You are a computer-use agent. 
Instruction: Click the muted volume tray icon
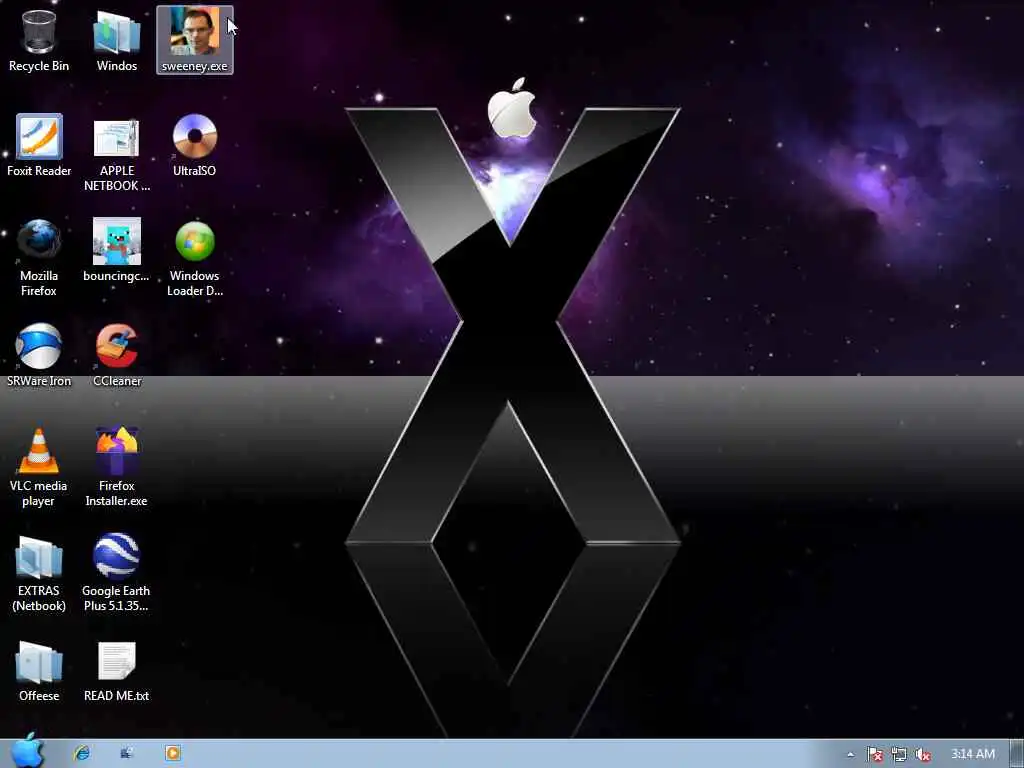click(x=923, y=754)
